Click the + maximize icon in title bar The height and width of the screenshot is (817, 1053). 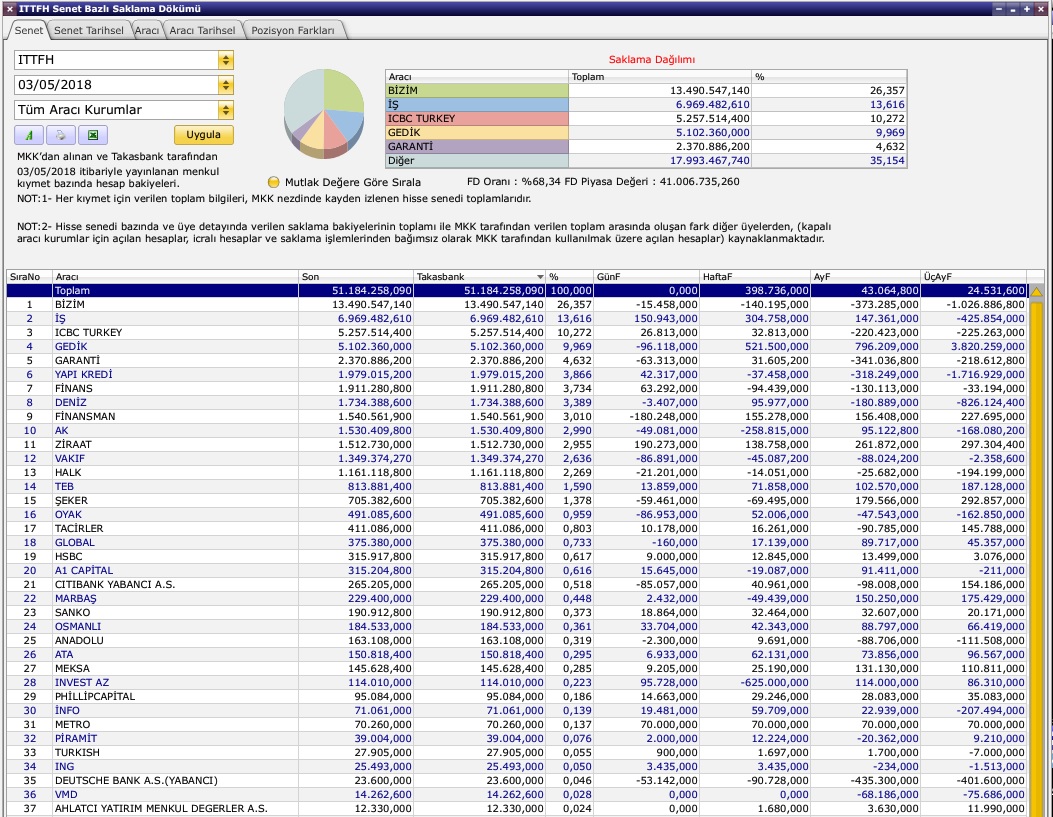pos(1026,9)
